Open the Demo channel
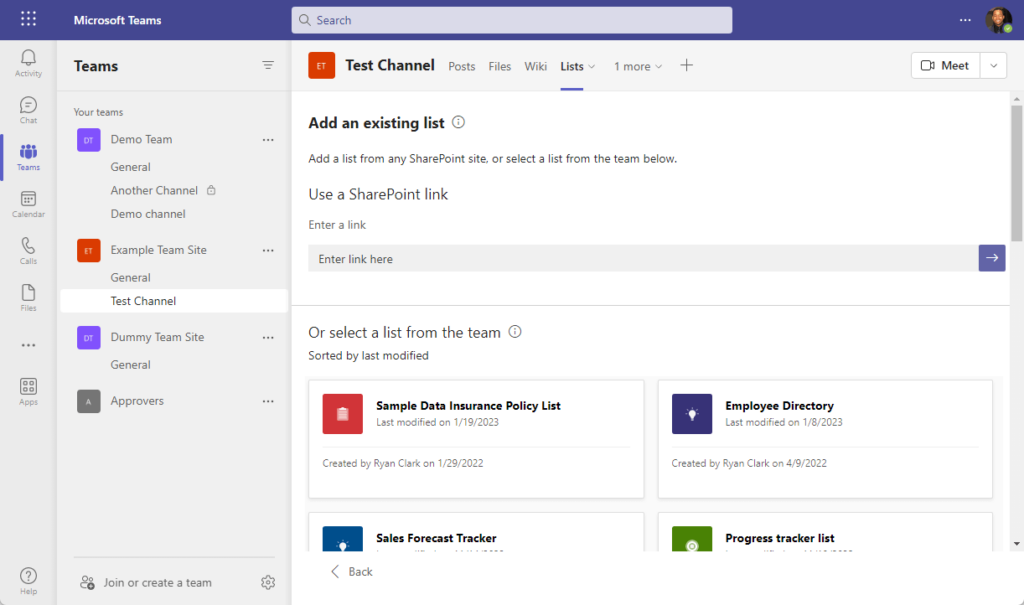 [148, 214]
